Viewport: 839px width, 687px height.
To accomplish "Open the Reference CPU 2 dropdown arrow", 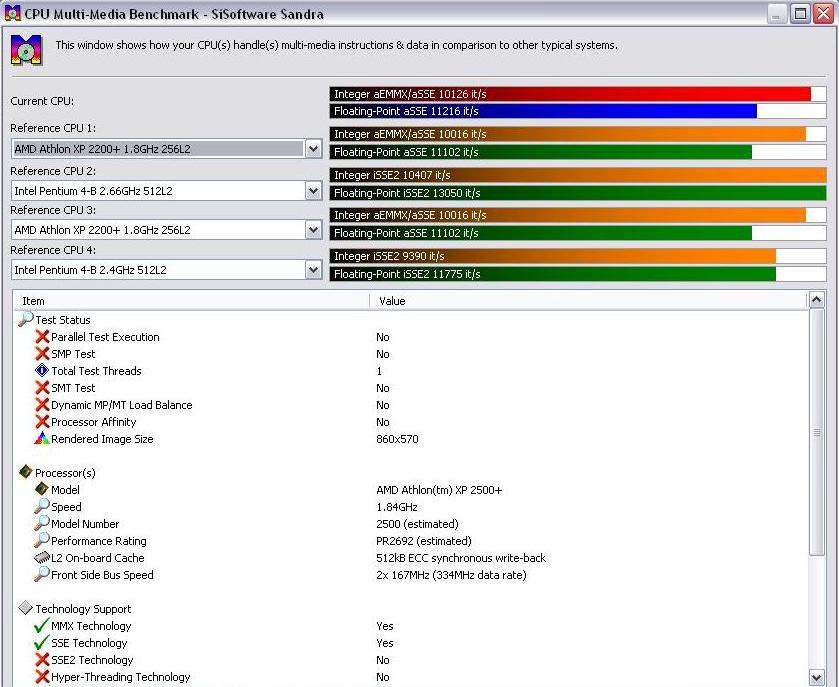I will [313, 190].
